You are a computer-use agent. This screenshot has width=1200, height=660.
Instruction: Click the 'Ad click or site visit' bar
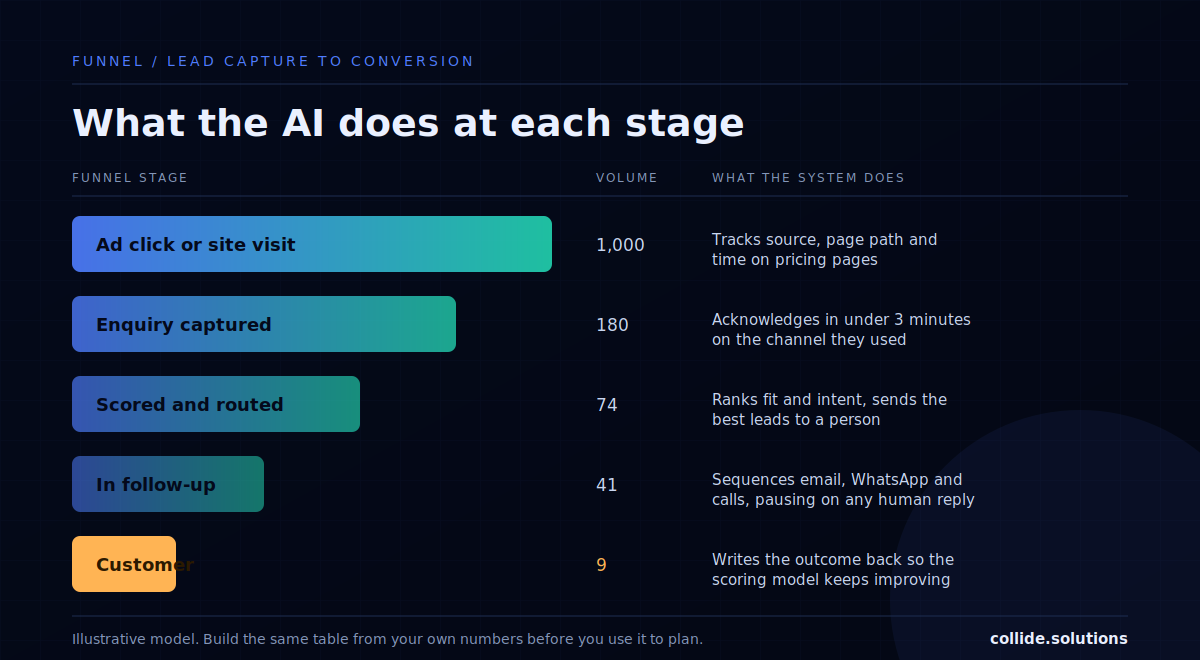tap(312, 244)
